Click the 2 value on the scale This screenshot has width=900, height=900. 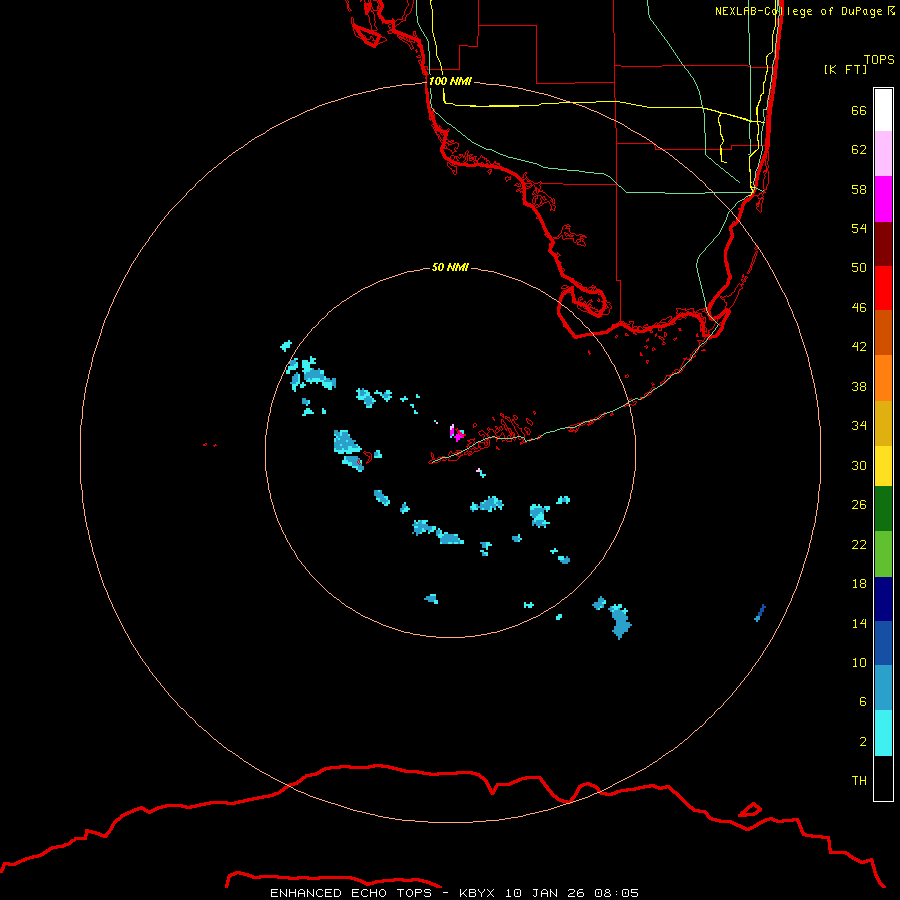tap(863, 742)
